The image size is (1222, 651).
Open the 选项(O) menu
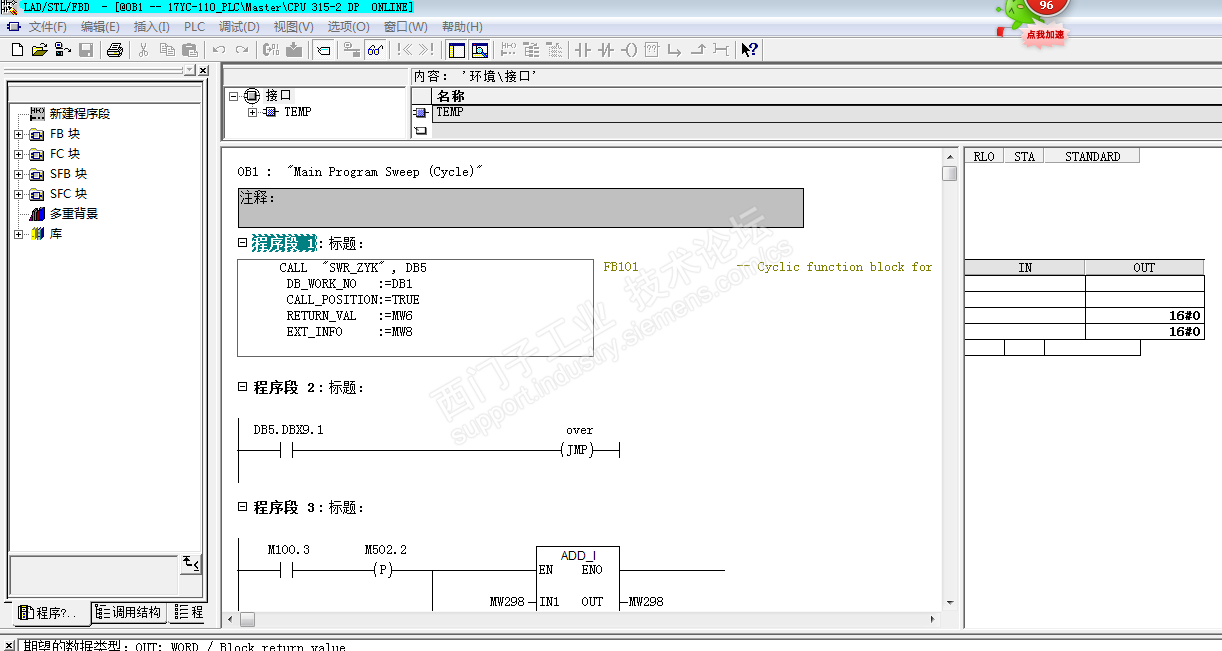[x=348, y=27]
